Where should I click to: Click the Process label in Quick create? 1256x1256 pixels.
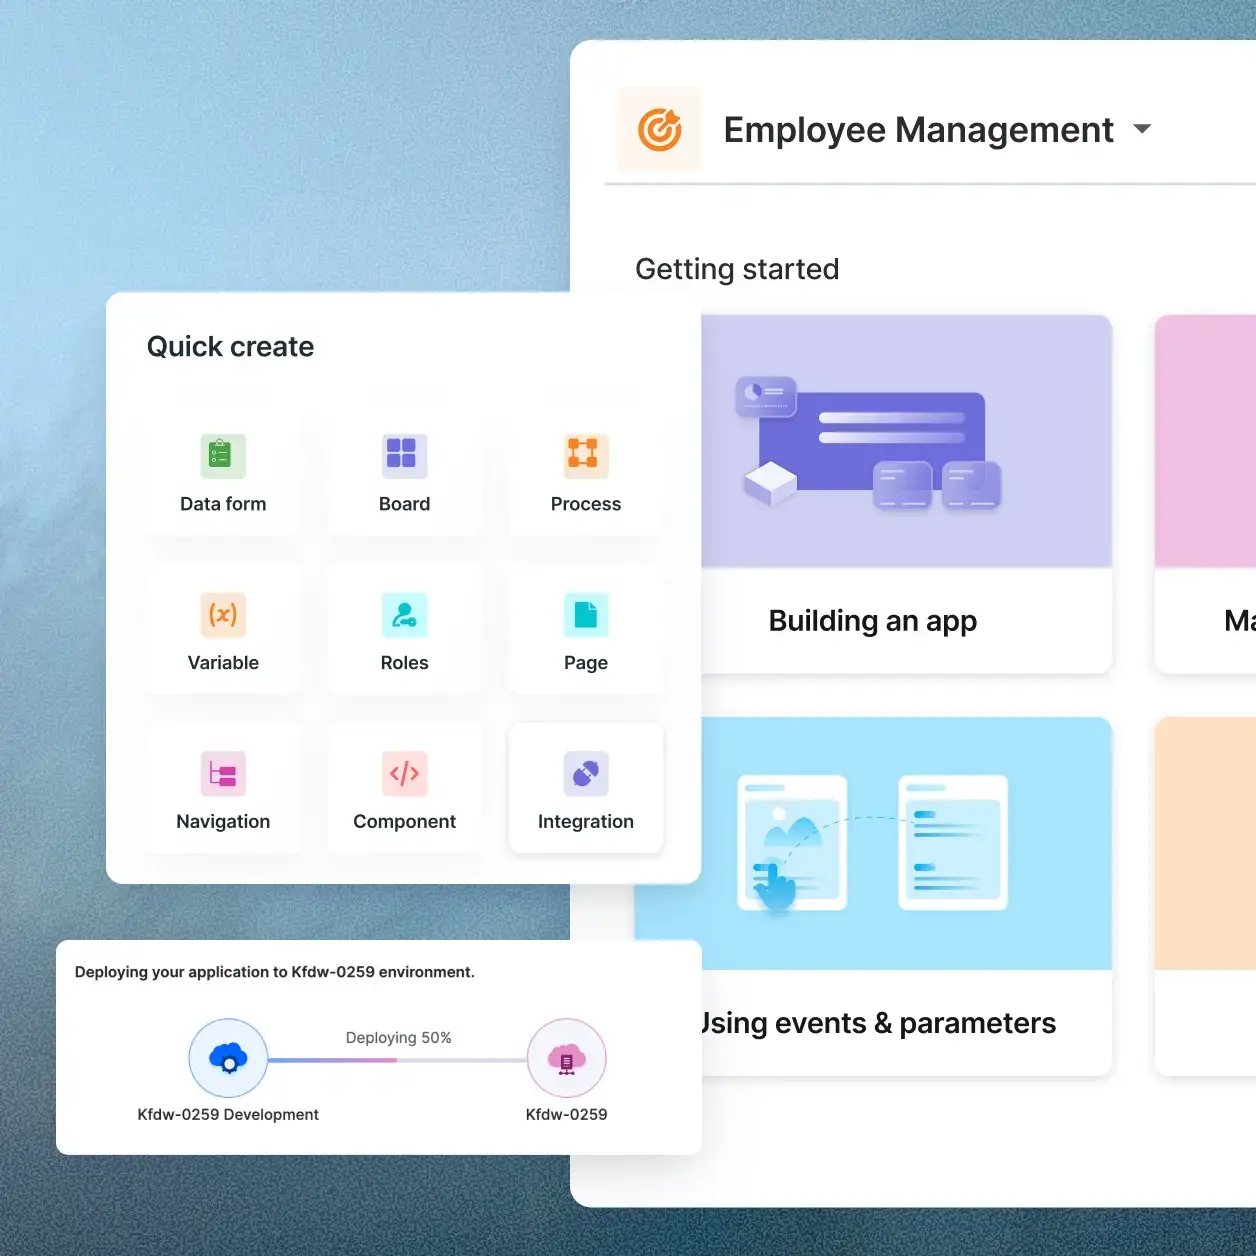pyautogui.click(x=586, y=504)
